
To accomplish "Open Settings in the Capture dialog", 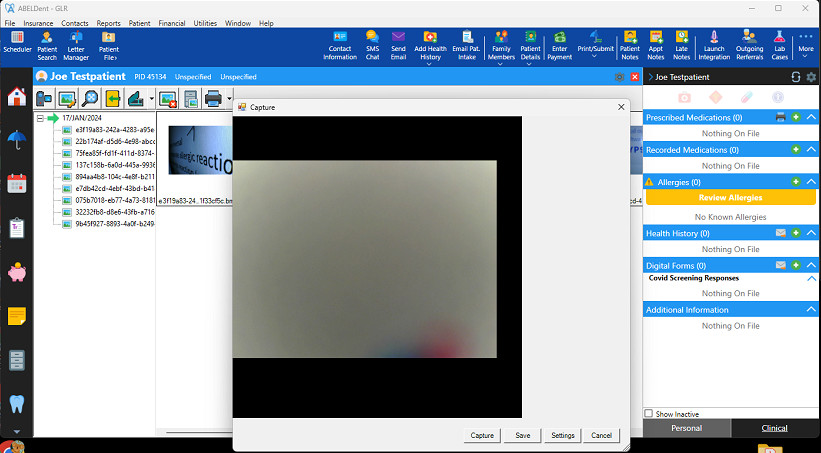I will click(563, 435).
